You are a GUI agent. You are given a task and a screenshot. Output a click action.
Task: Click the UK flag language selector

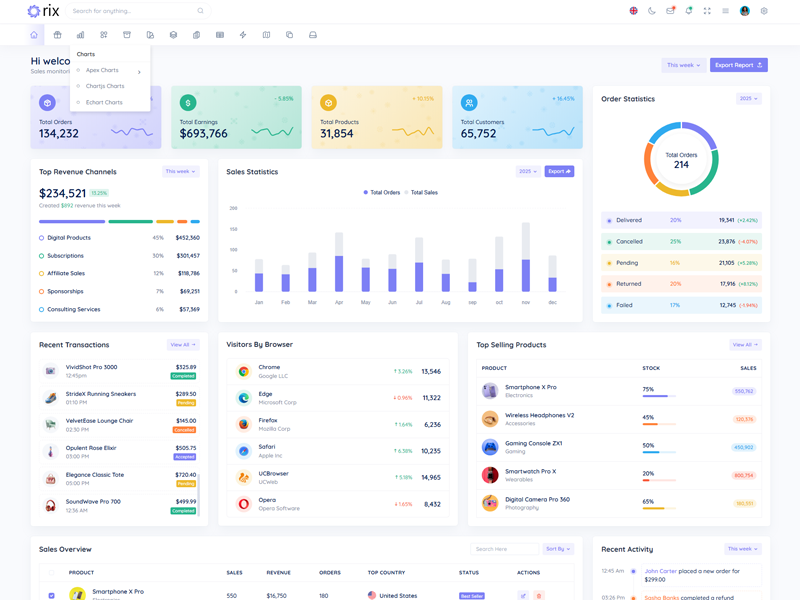tap(633, 11)
